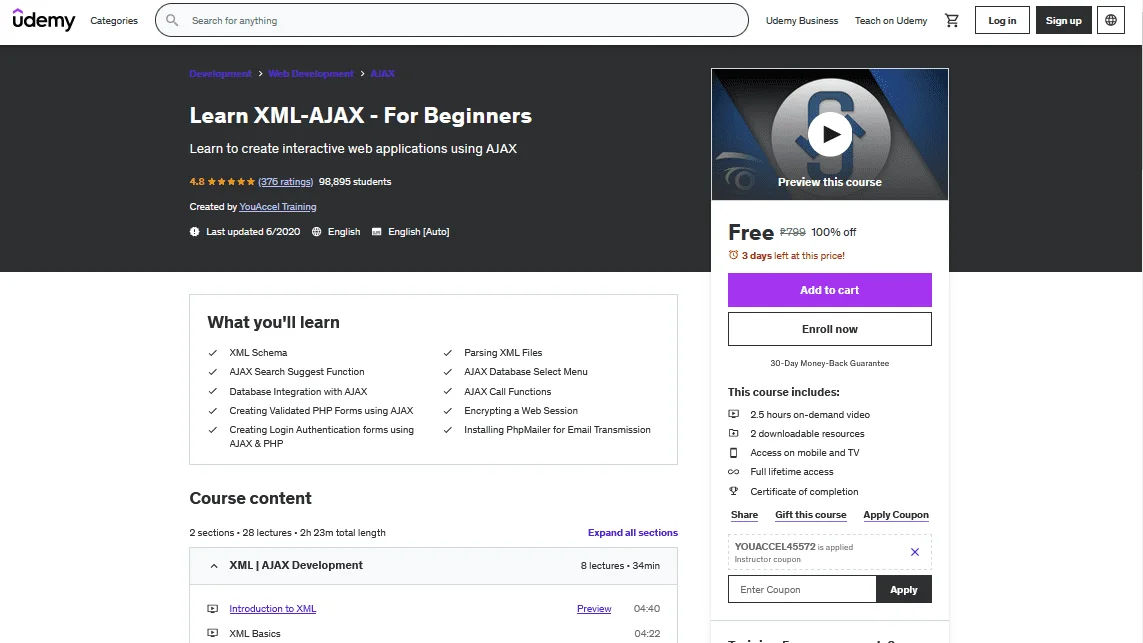Open the Categories menu
1143x643 pixels.
pos(114,20)
